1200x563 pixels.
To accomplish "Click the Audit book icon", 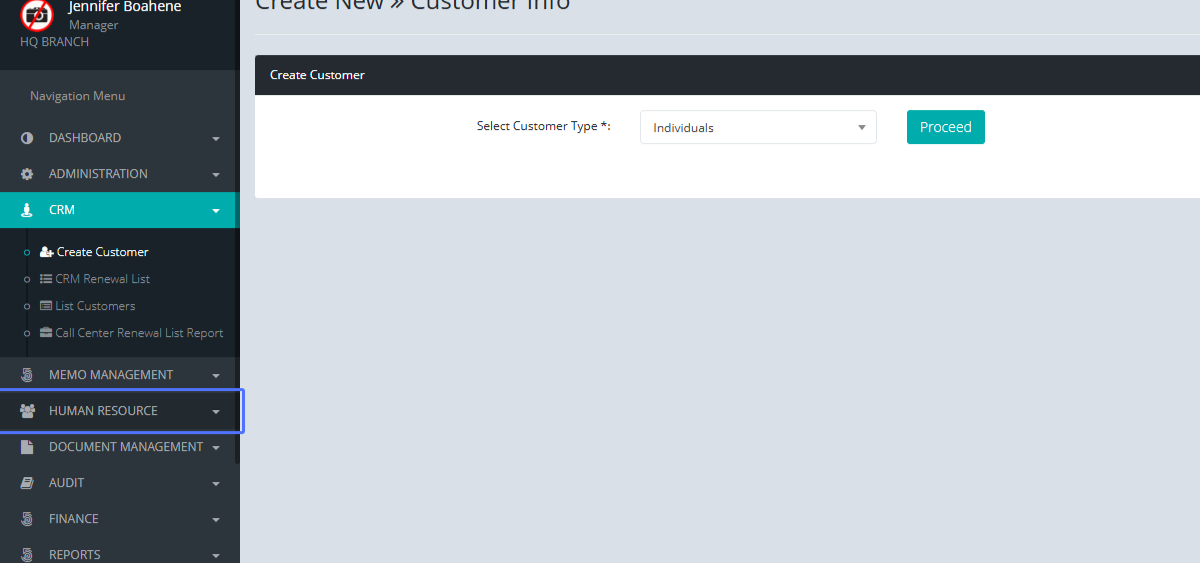I will (x=27, y=483).
